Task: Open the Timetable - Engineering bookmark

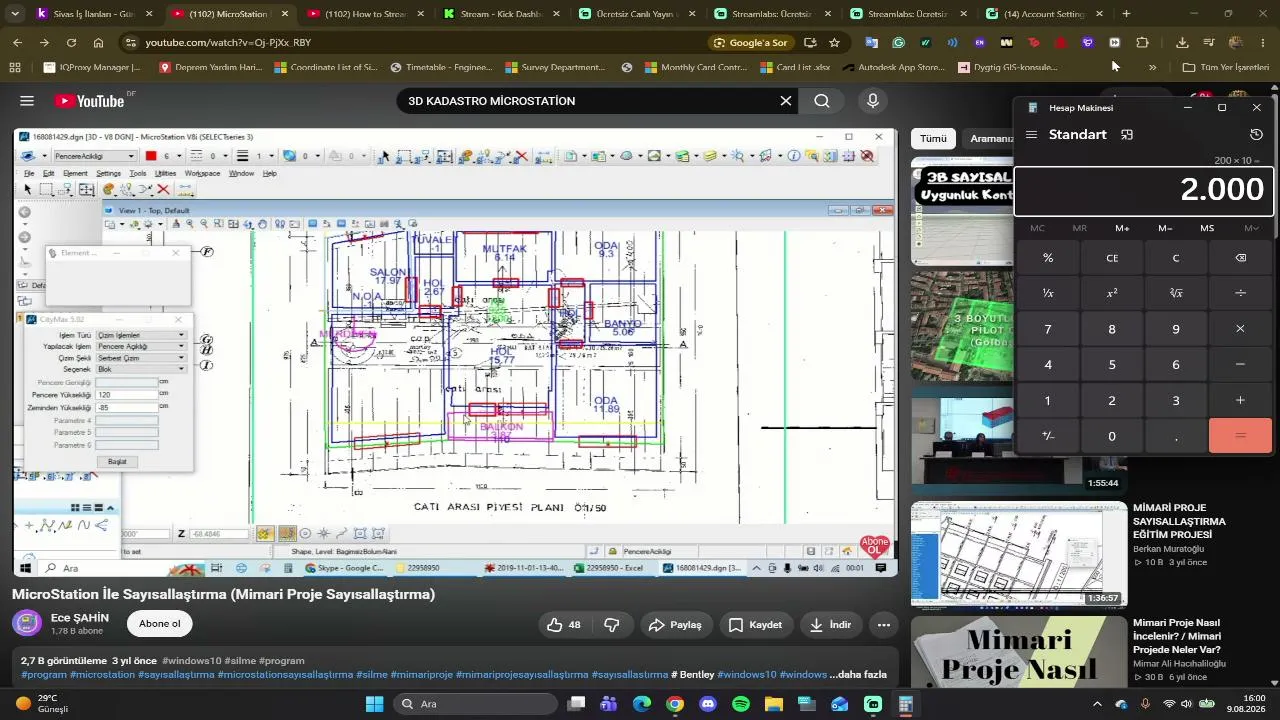Action: tap(442, 68)
